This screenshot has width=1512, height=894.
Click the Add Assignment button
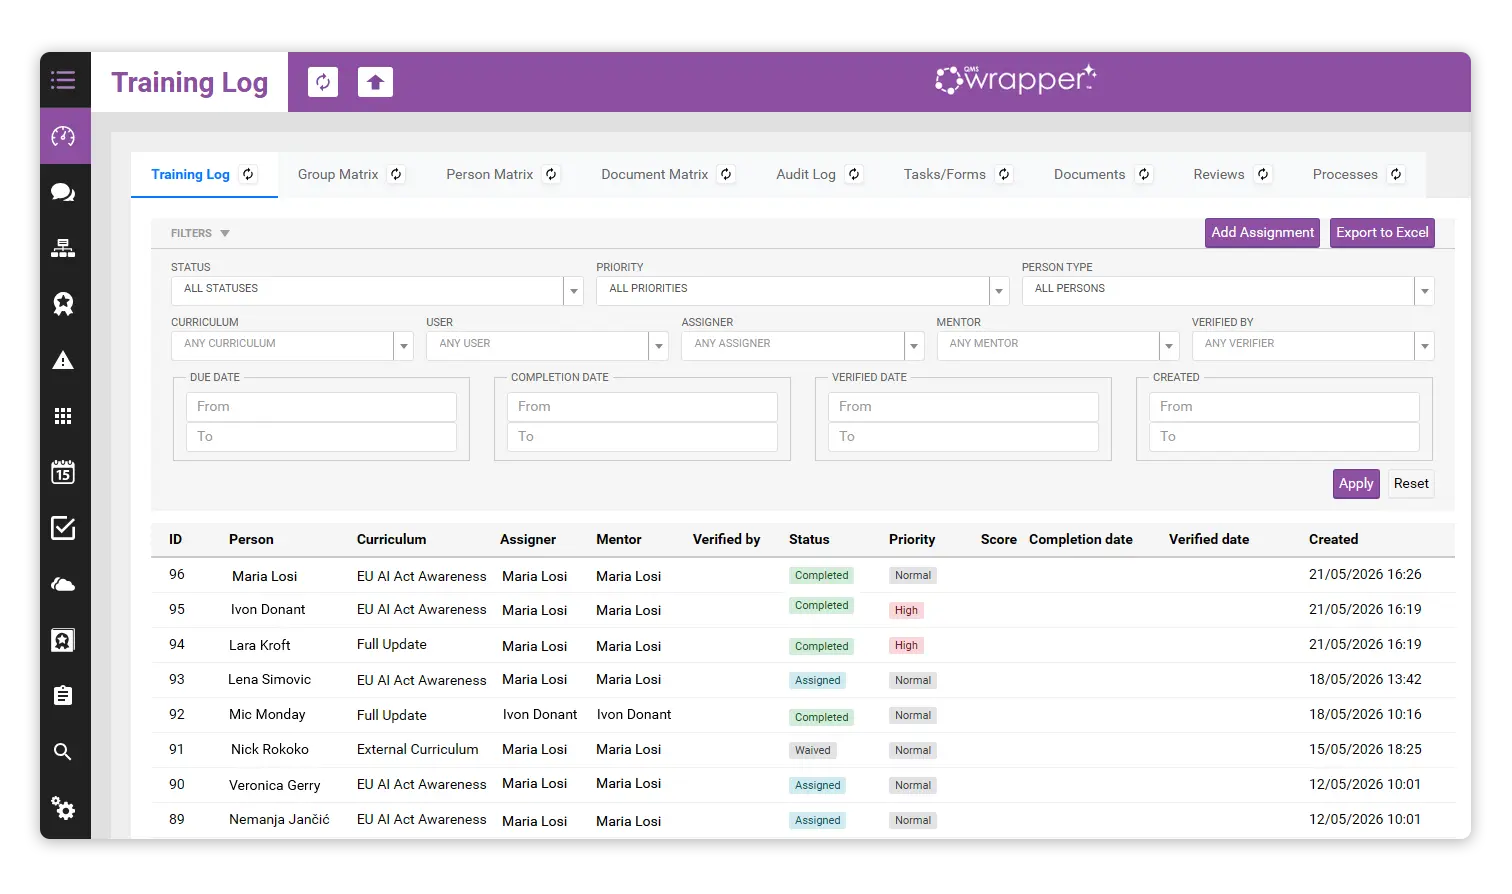[x=1262, y=233]
